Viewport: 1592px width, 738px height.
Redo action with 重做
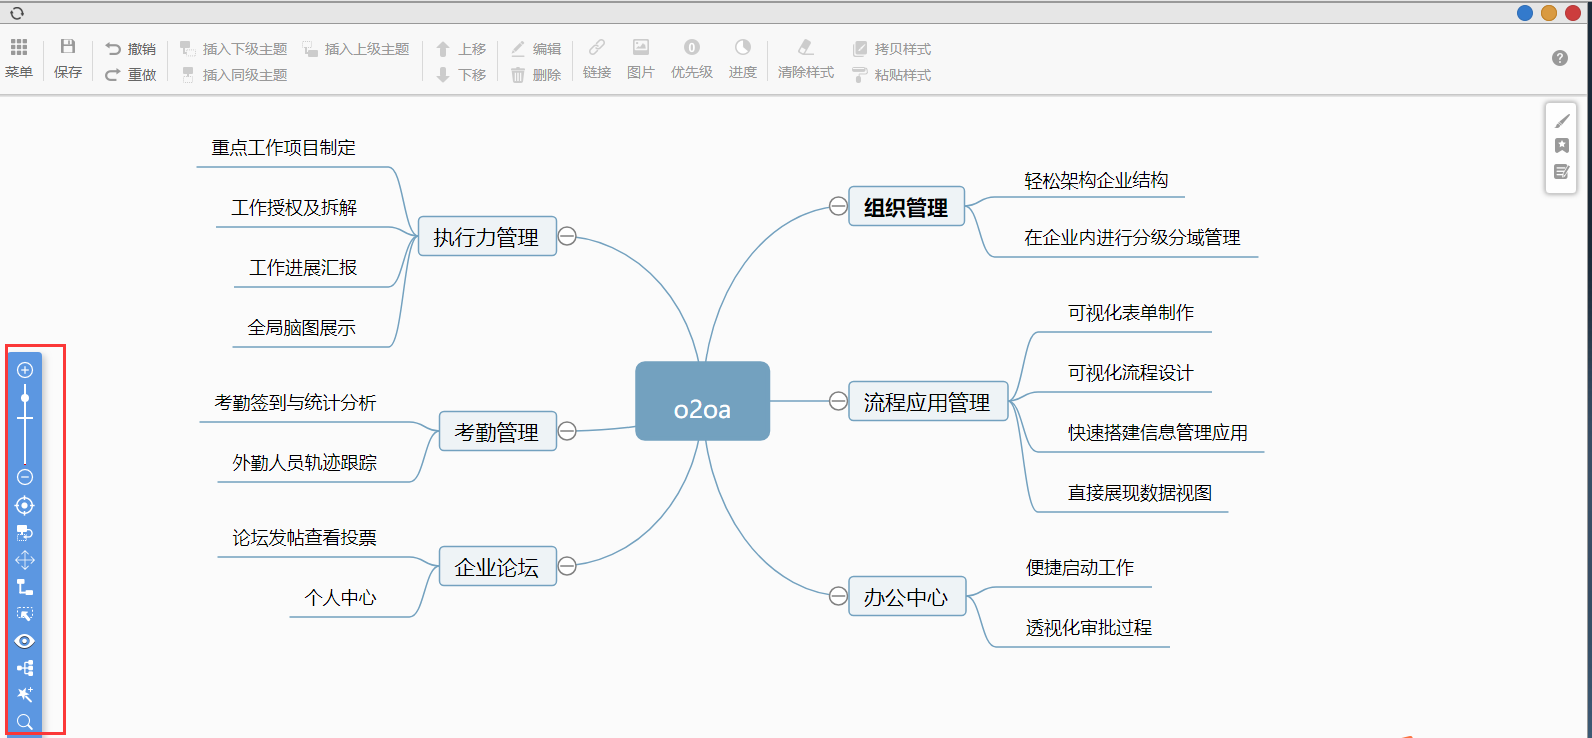pyautogui.click(x=131, y=75)
